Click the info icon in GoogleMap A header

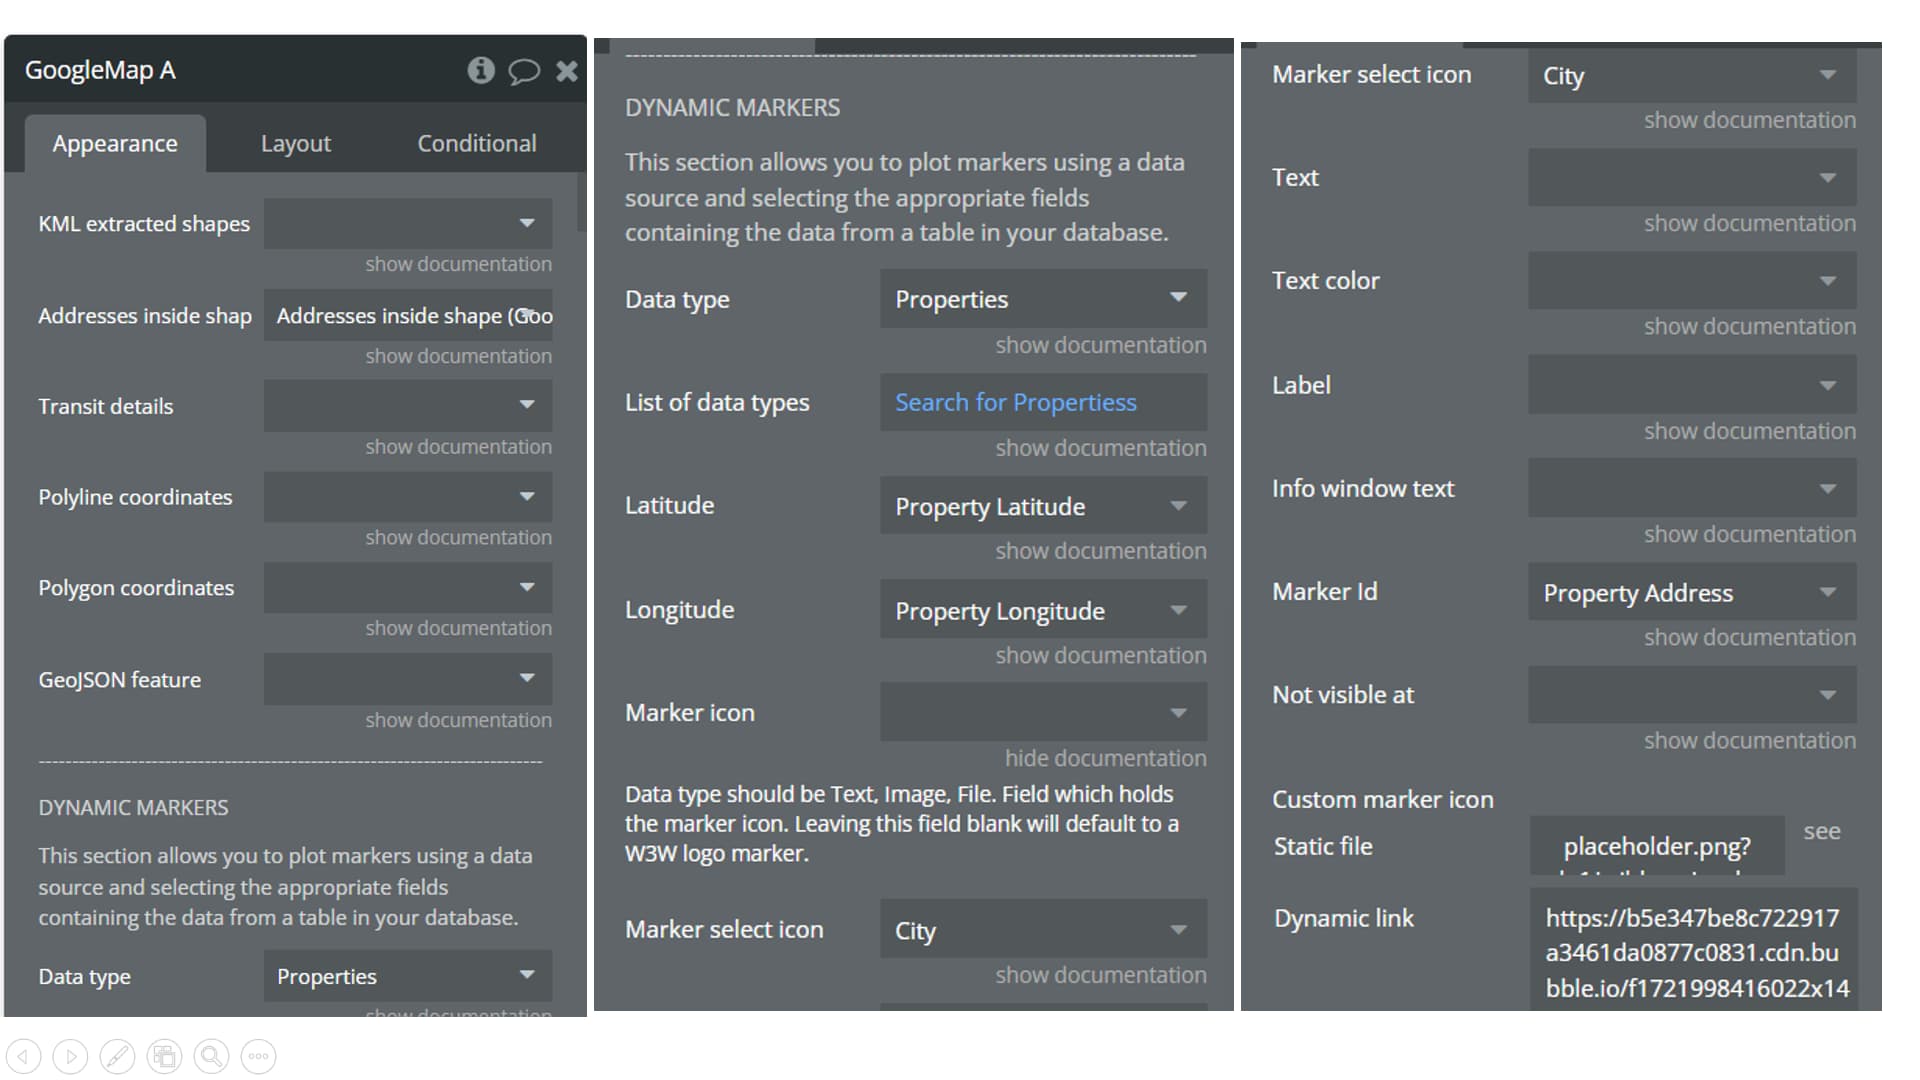pyautogui.click(x=482, y=71)
